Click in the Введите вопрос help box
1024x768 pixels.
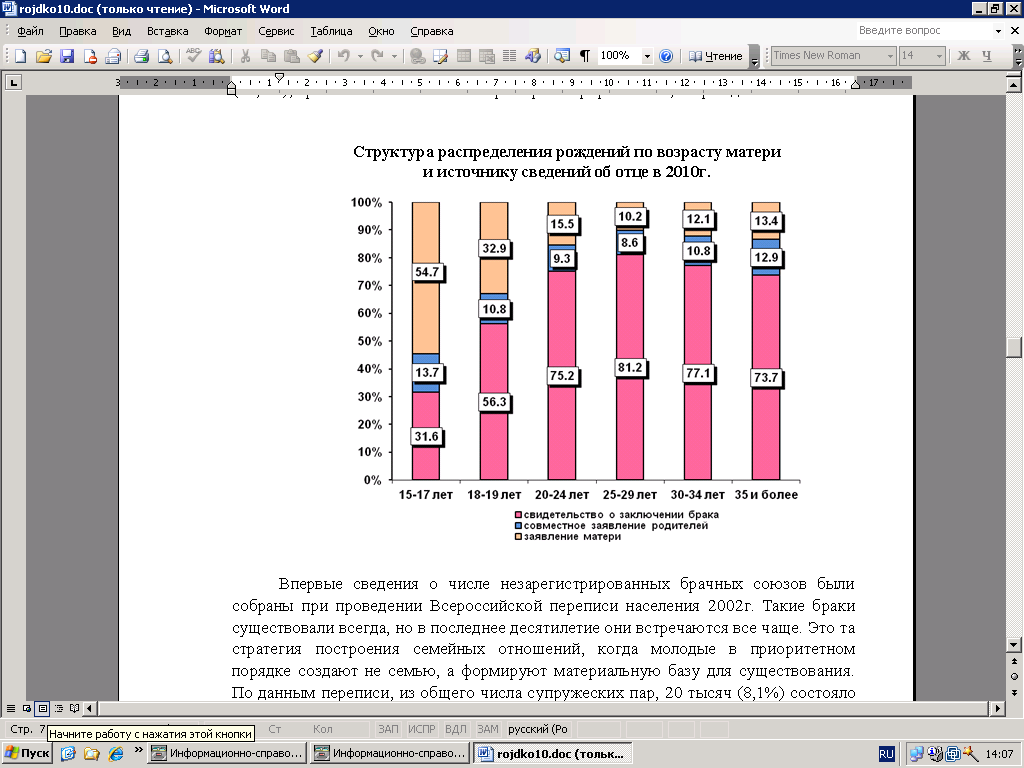tap(923, 31)
